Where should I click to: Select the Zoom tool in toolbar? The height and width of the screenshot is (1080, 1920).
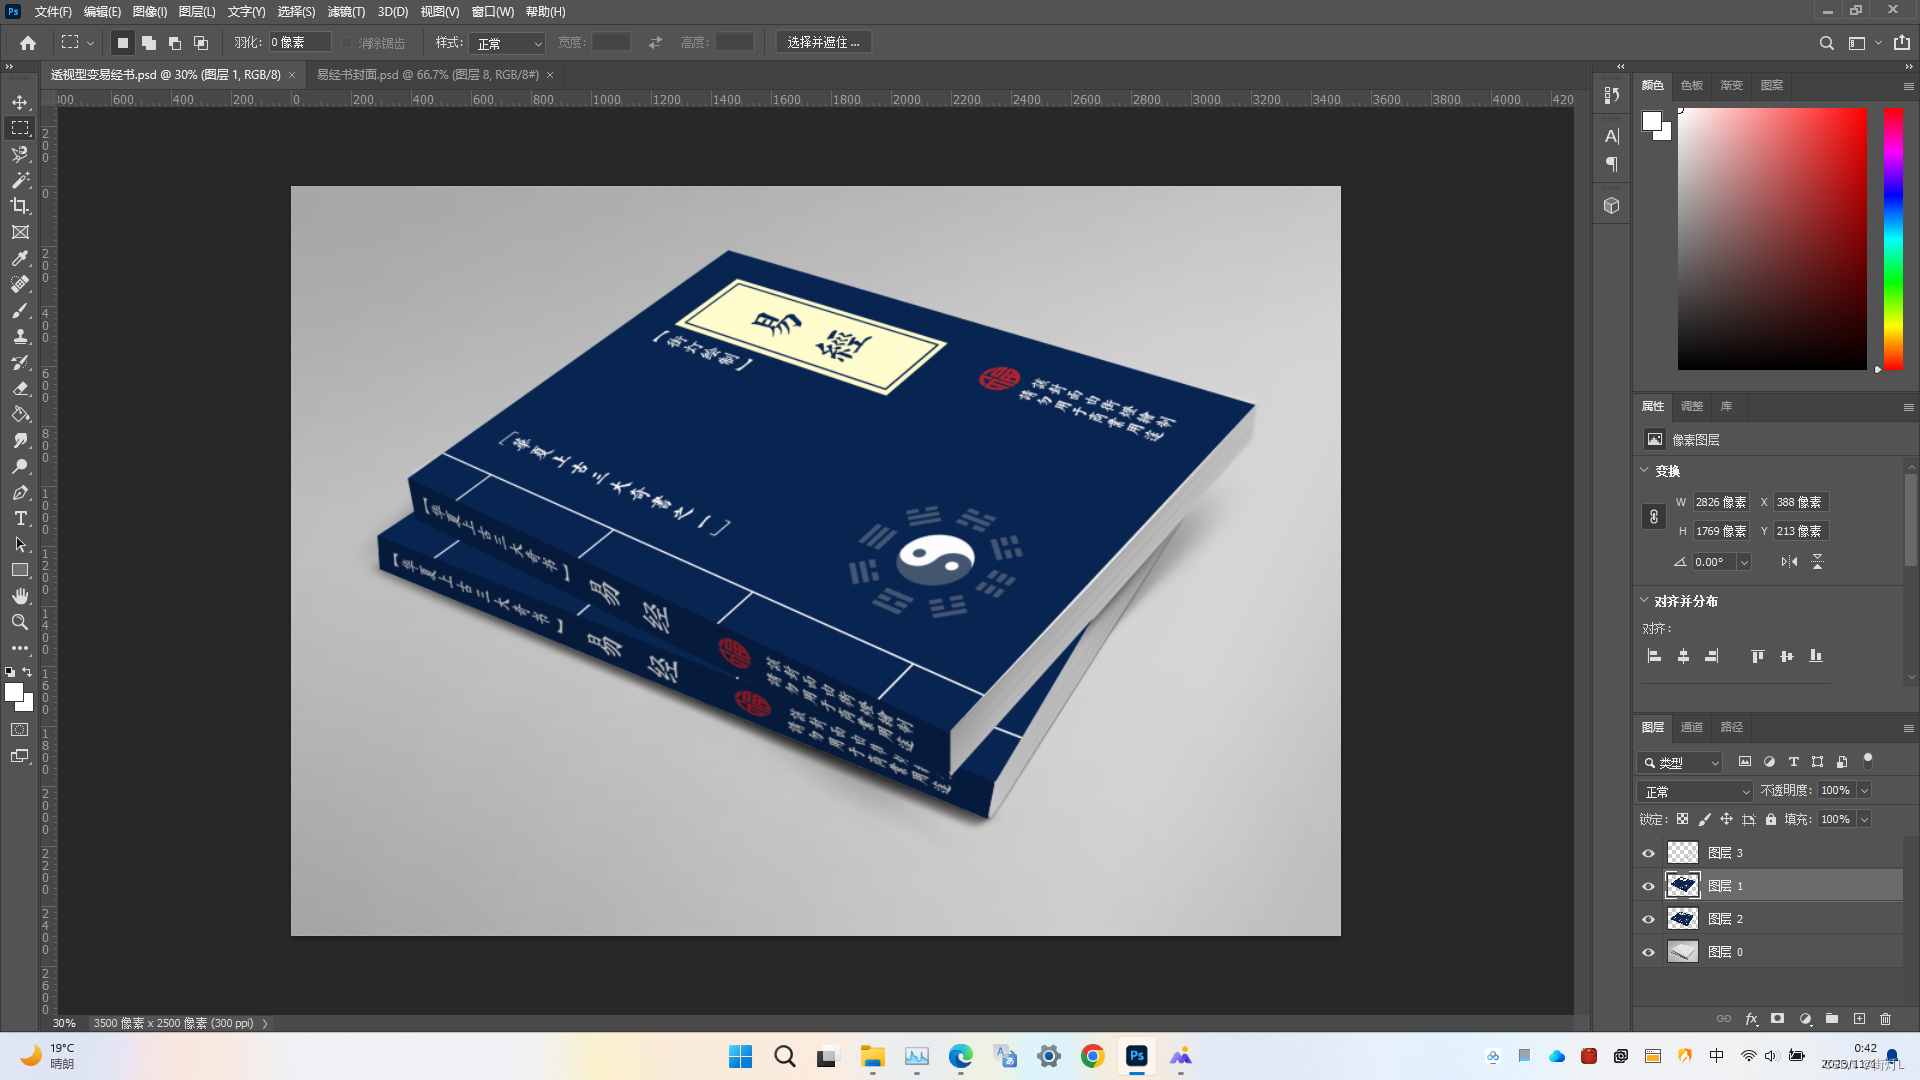point(20,622)
